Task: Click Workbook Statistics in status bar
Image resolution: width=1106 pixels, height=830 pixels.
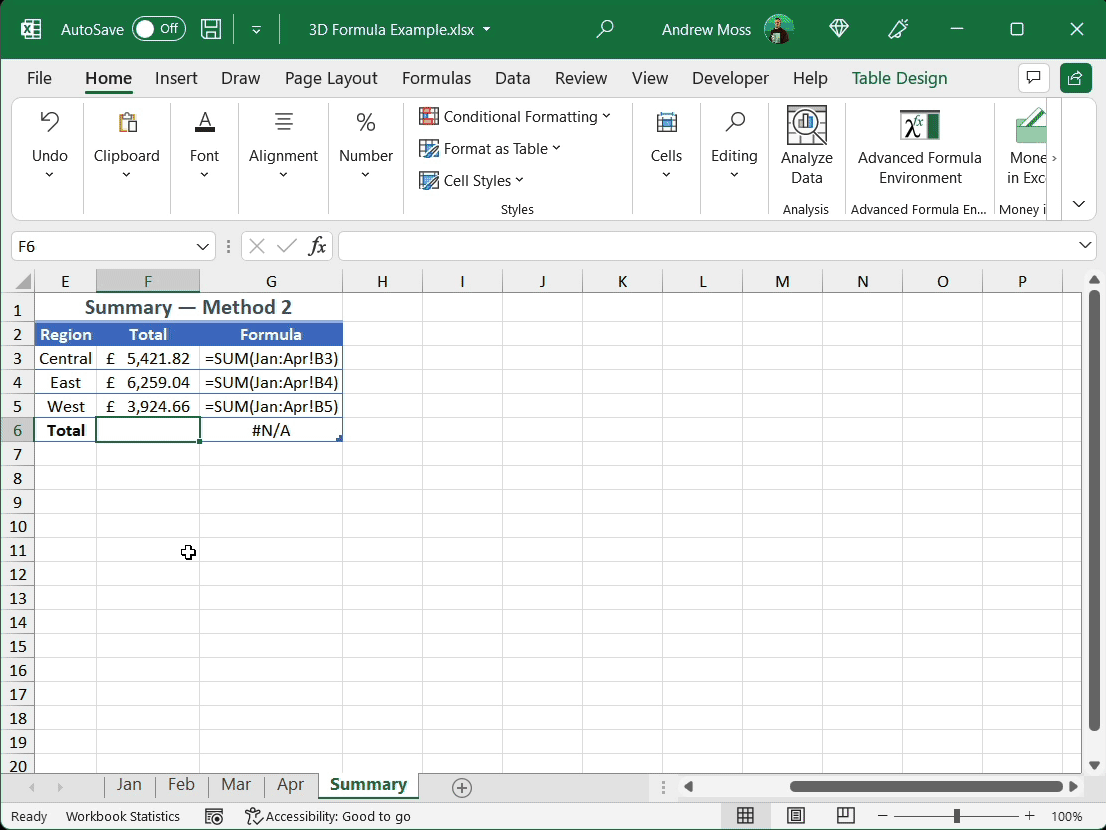Action: click(123, 816)
